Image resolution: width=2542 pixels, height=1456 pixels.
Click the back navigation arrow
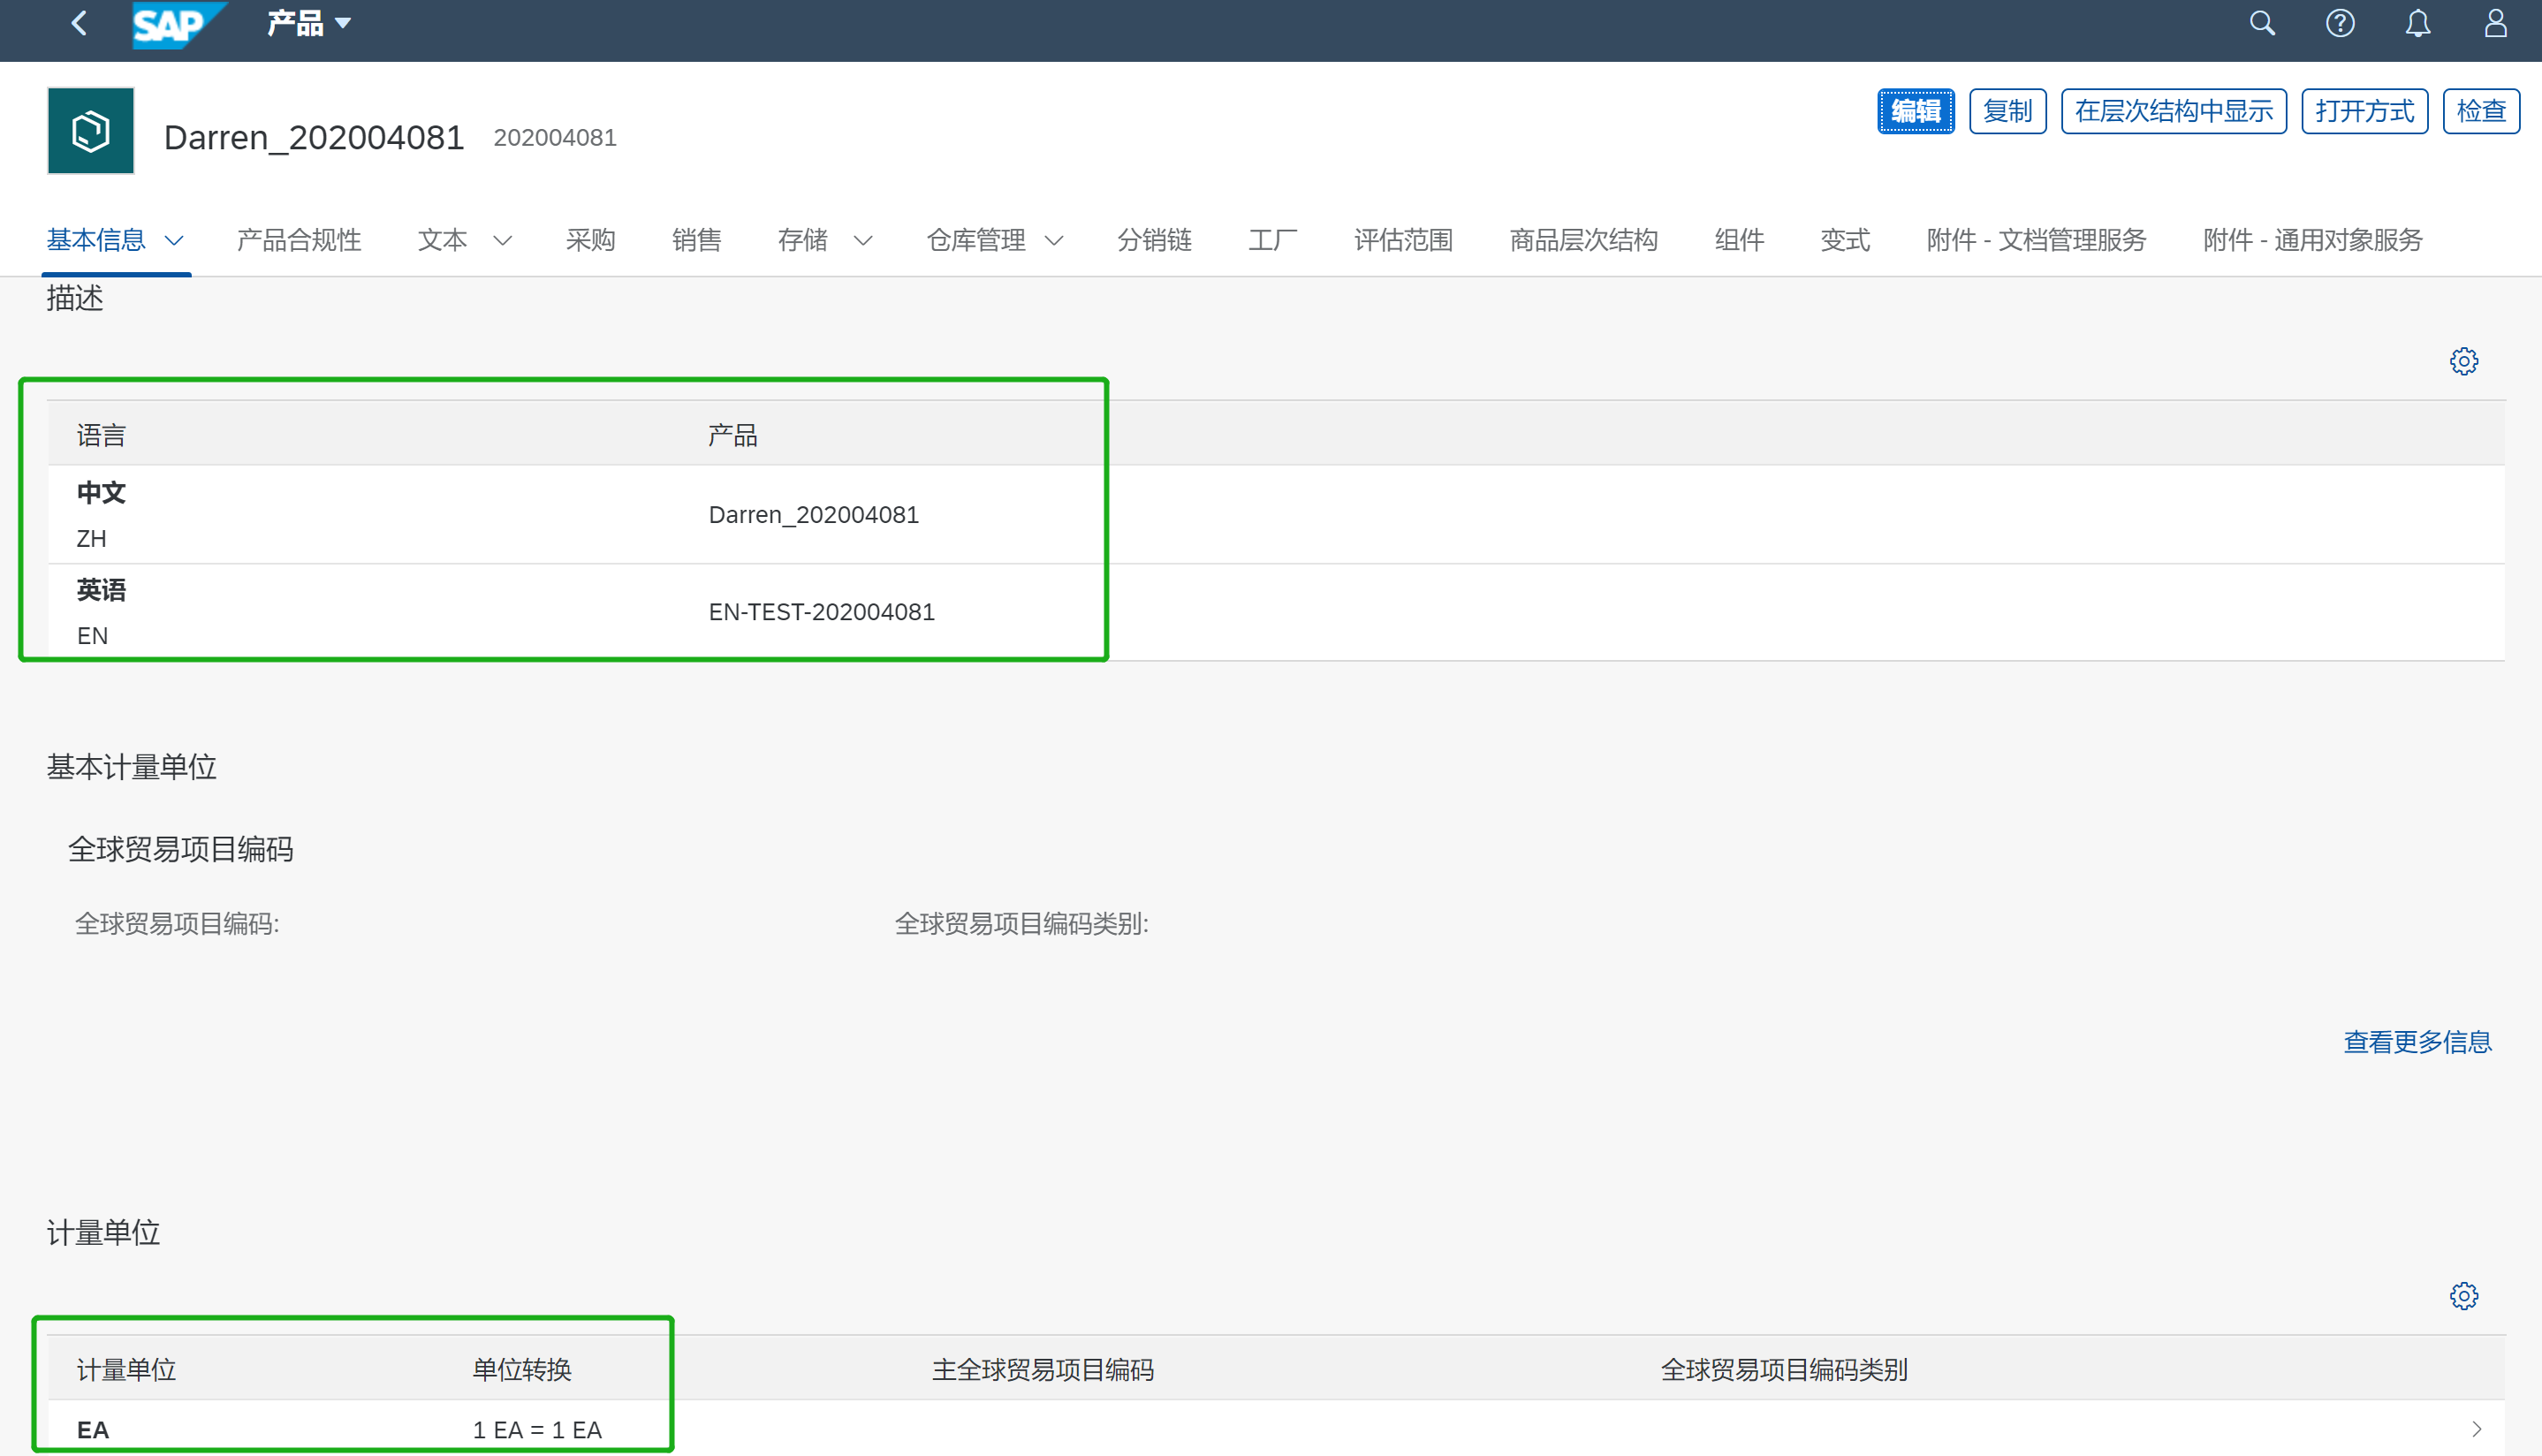[79, 23]
